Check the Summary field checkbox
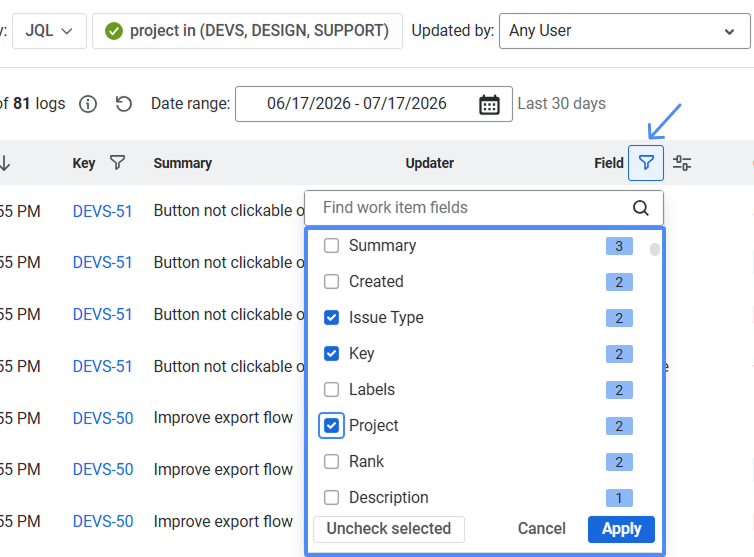Screen dimensions: 754x557 (331, 245)
